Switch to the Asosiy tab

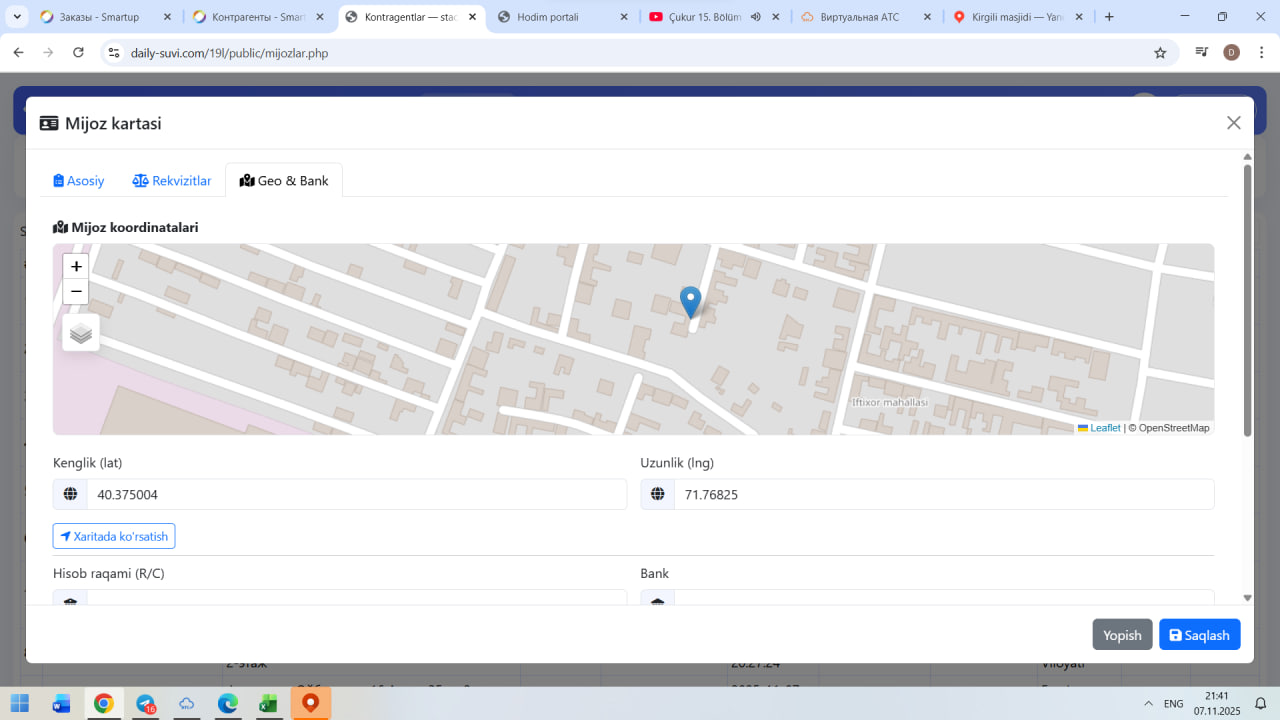click(79, 181)
